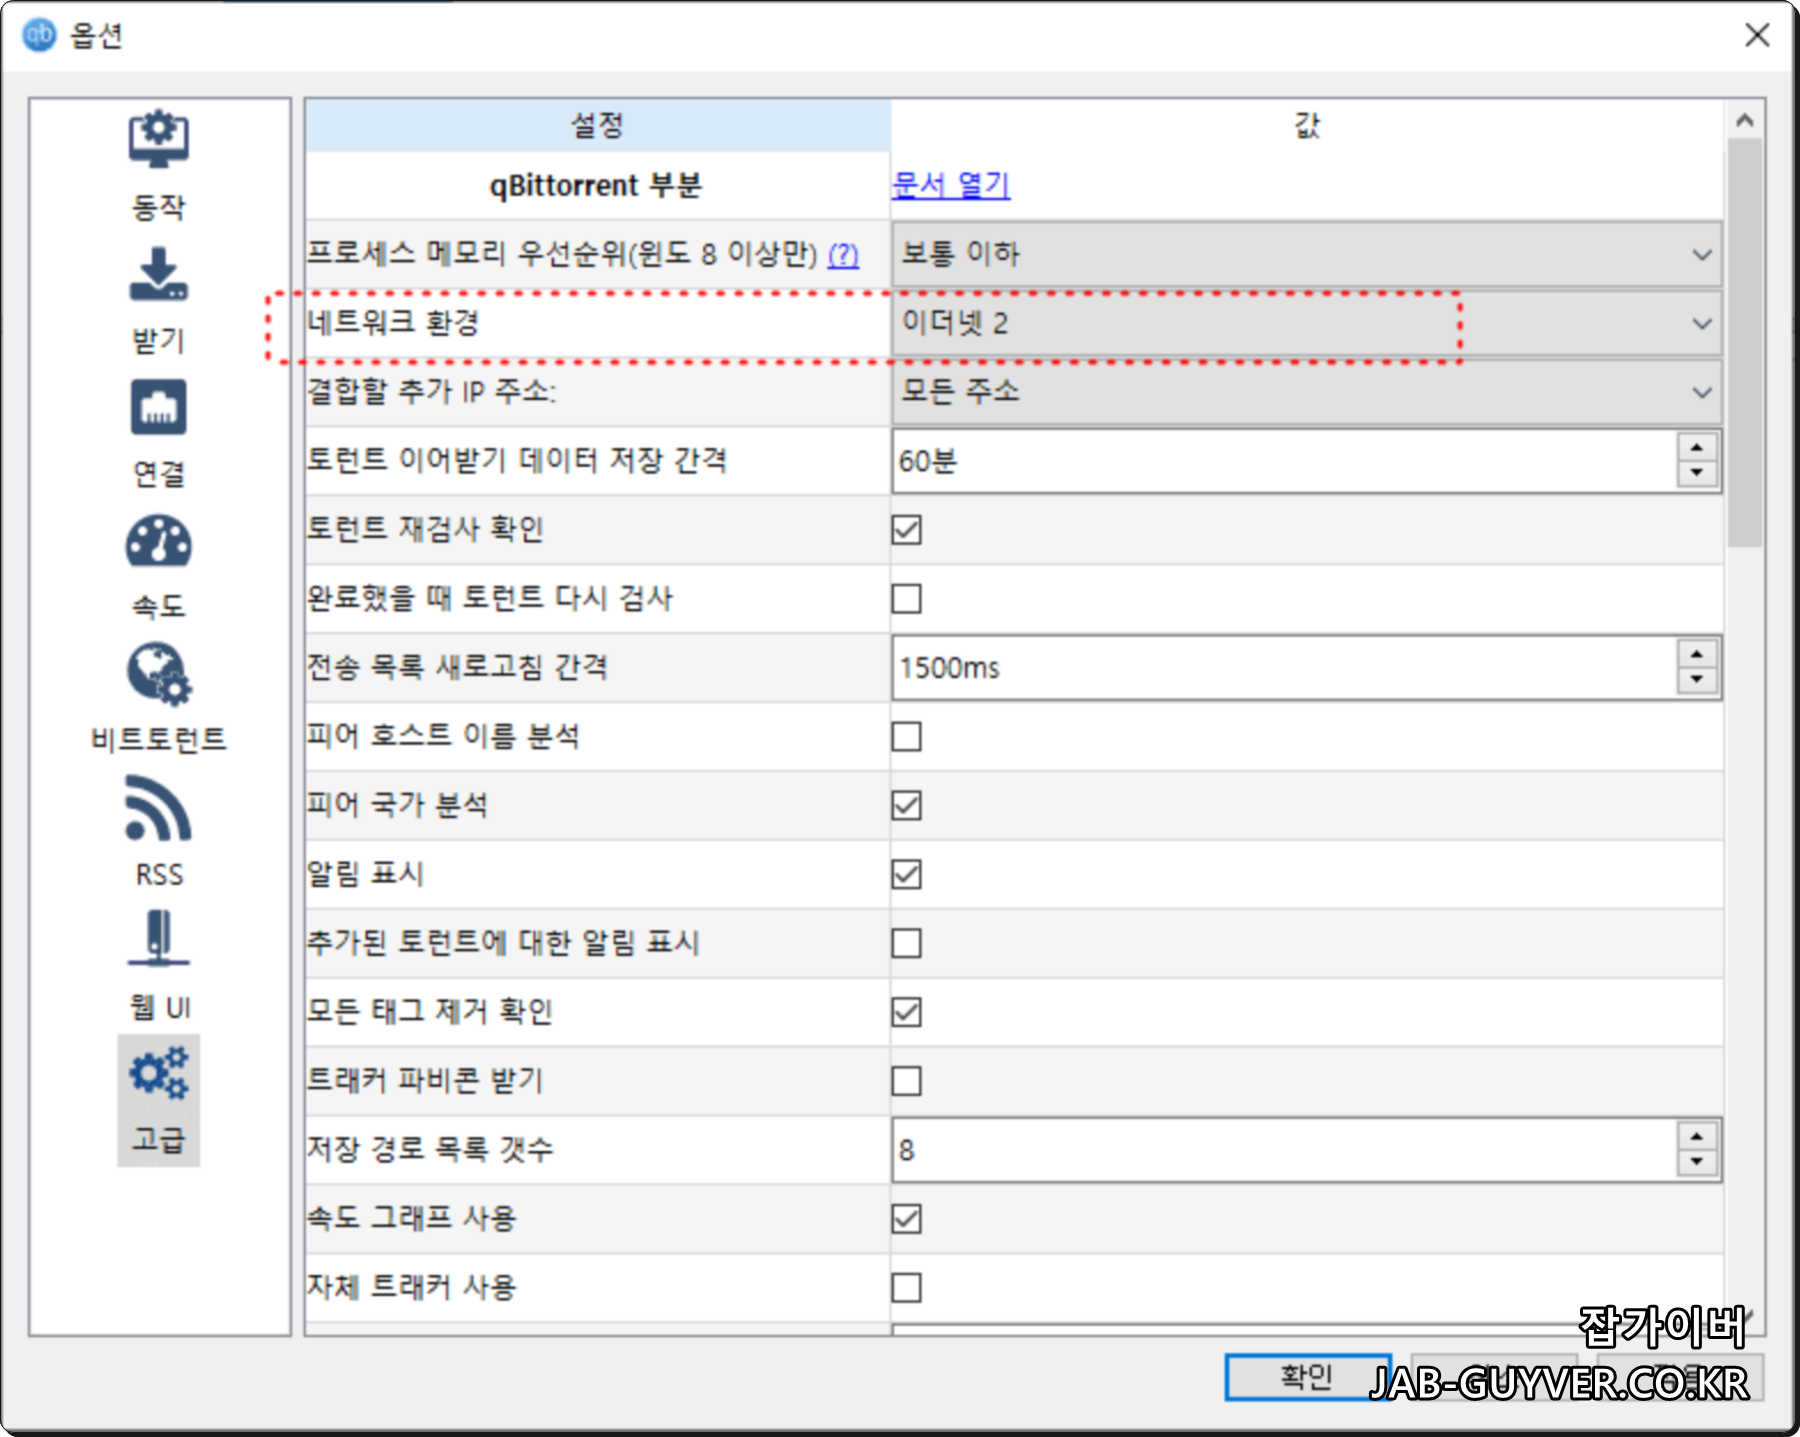Increase 저장 경로 목록 갯수 value
1800x1437 pixels.
click(x=1697, y=1137)
